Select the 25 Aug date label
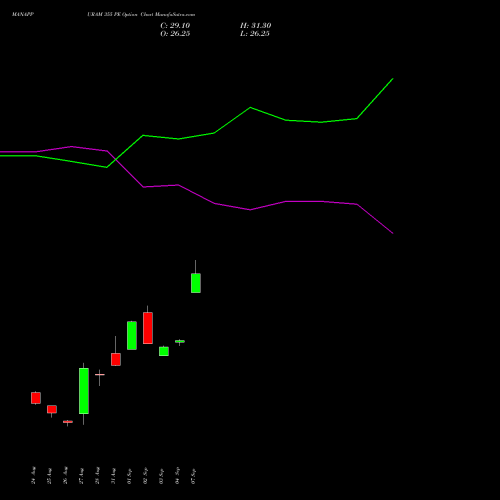The width and height of the screenshot is (500, 500). pyautogui.click(x=49, y=475)
